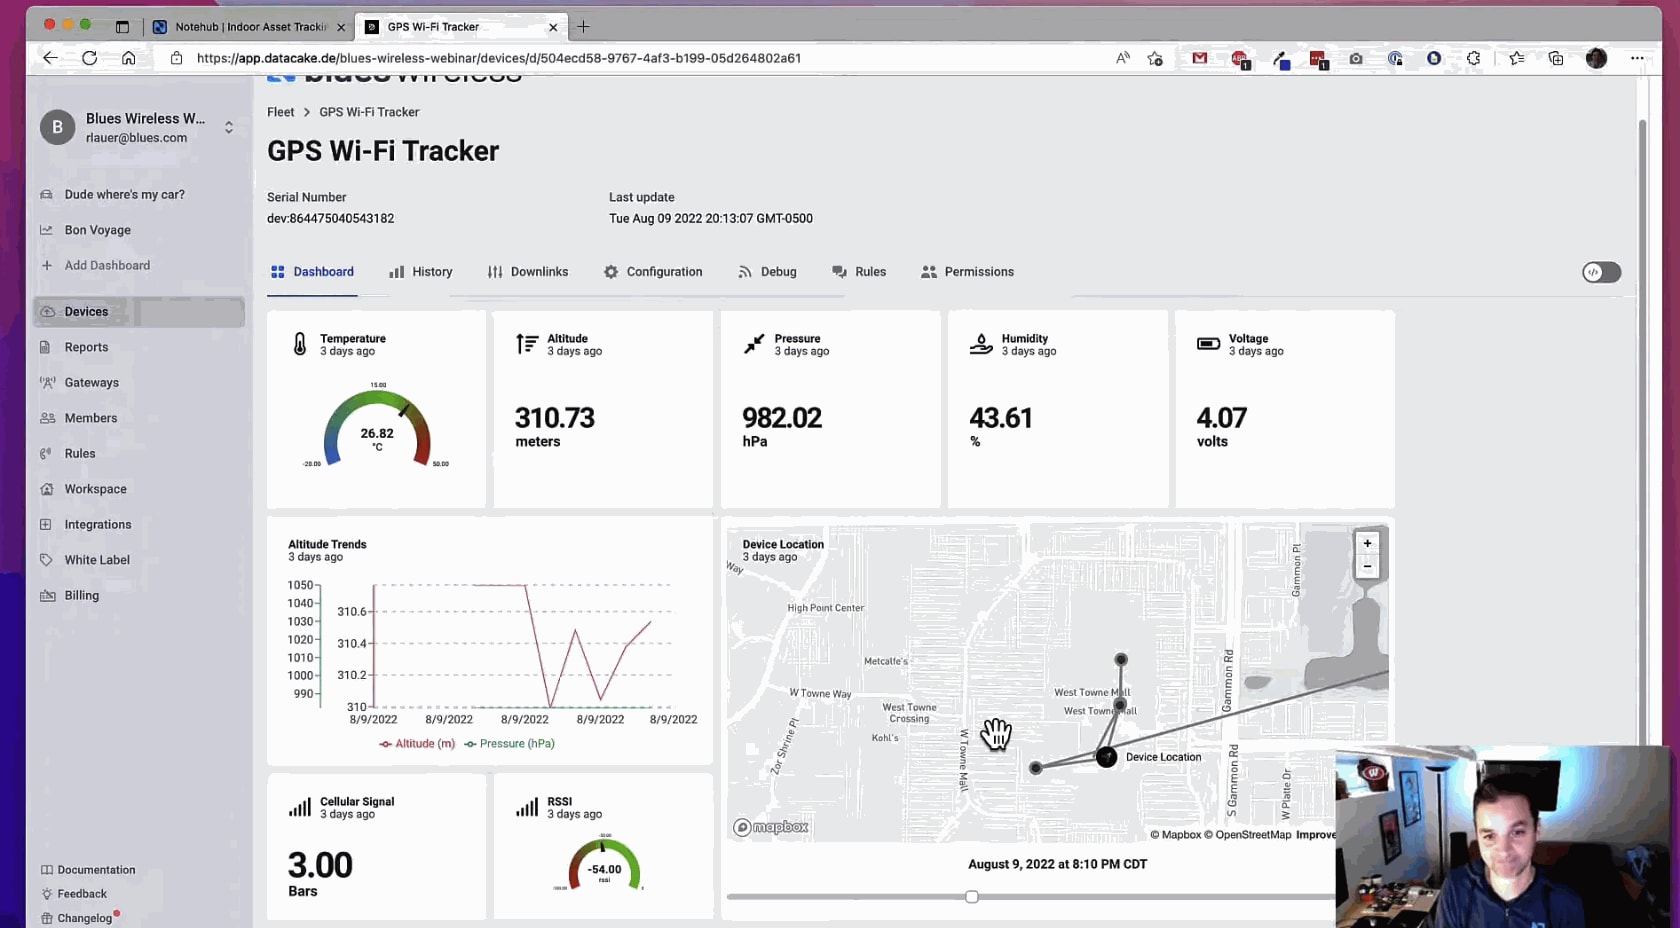Switch to the Downlinks tab
The width and height of the screenshot is (1680, 928).
tap(528, 272)
